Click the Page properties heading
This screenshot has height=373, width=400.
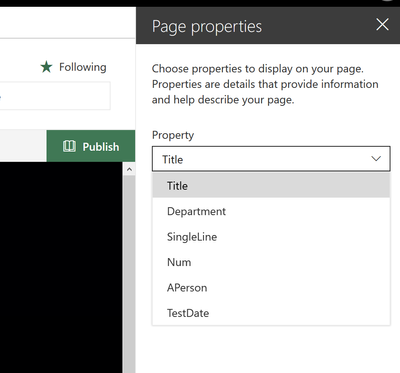coord(207,27)
